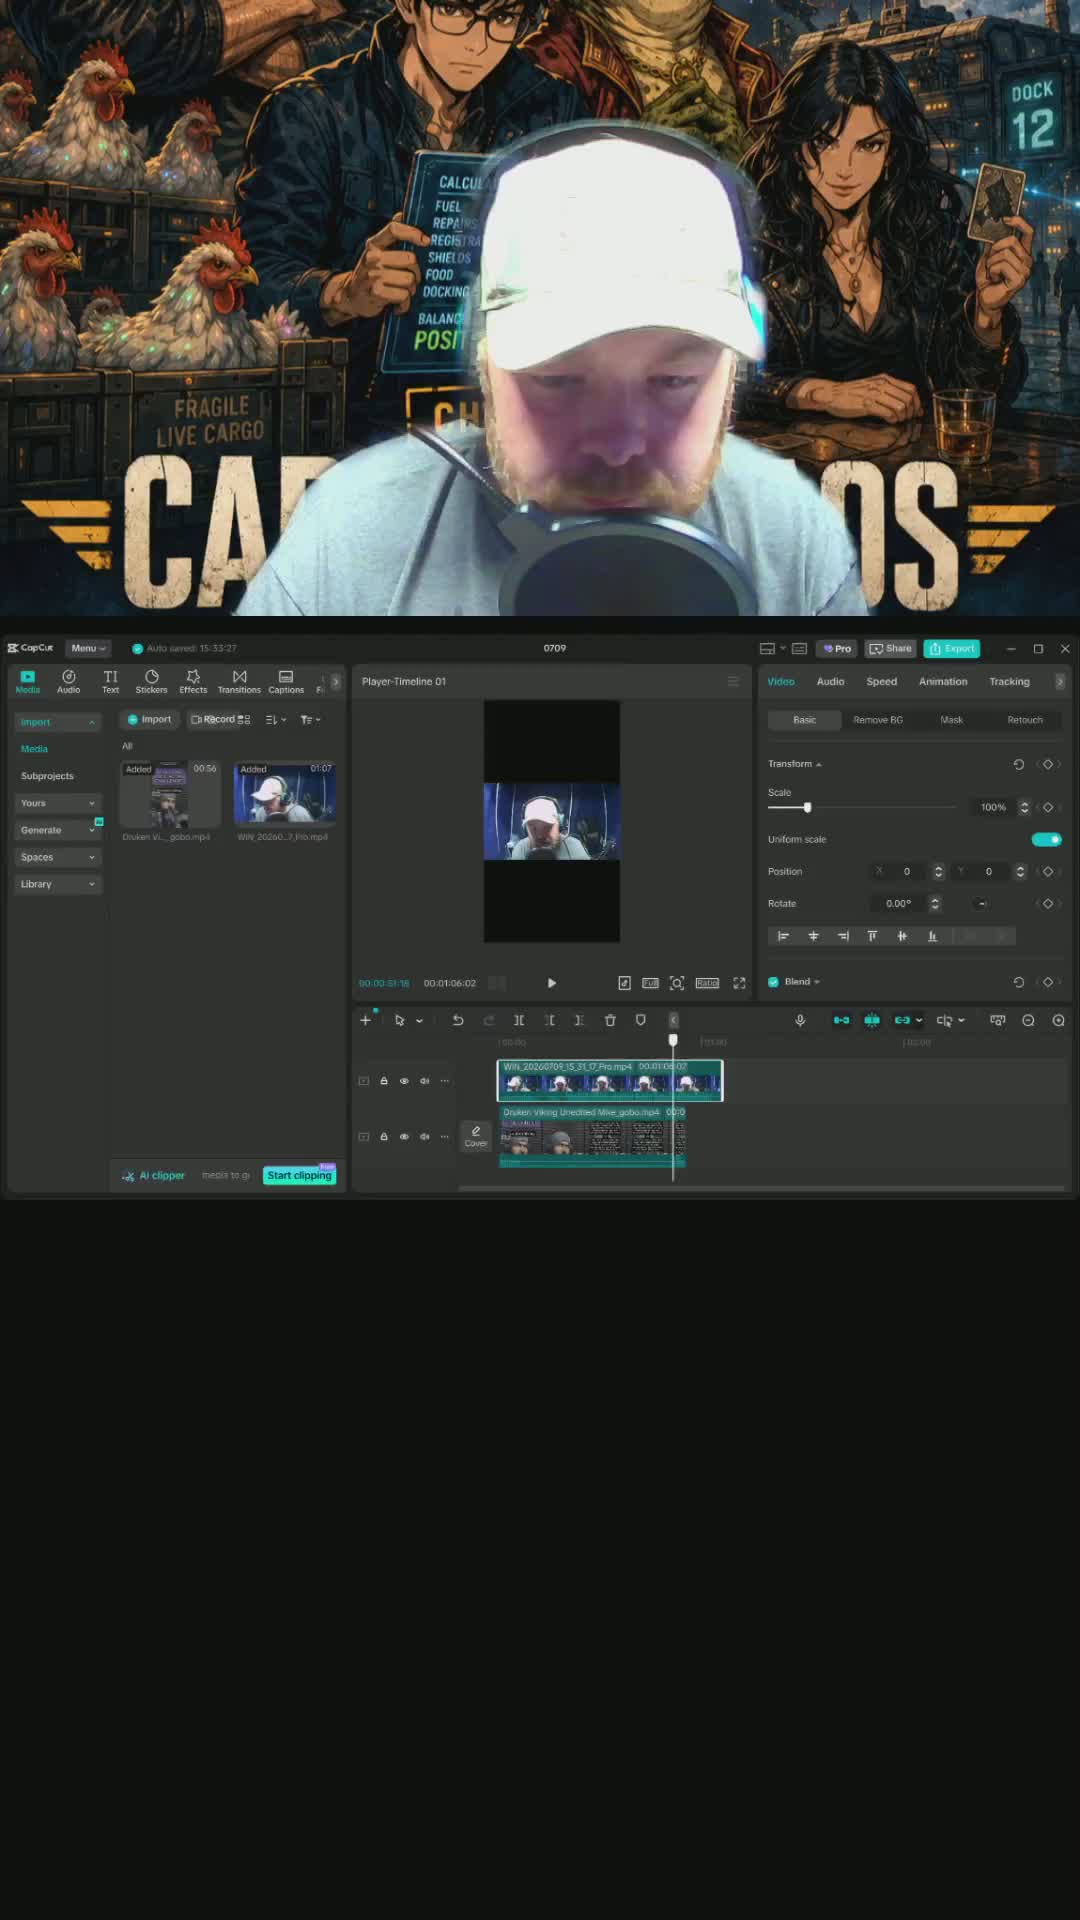The image size is (1080, 1920).
Task: Switch to the Animation tab
Action: 943,681
